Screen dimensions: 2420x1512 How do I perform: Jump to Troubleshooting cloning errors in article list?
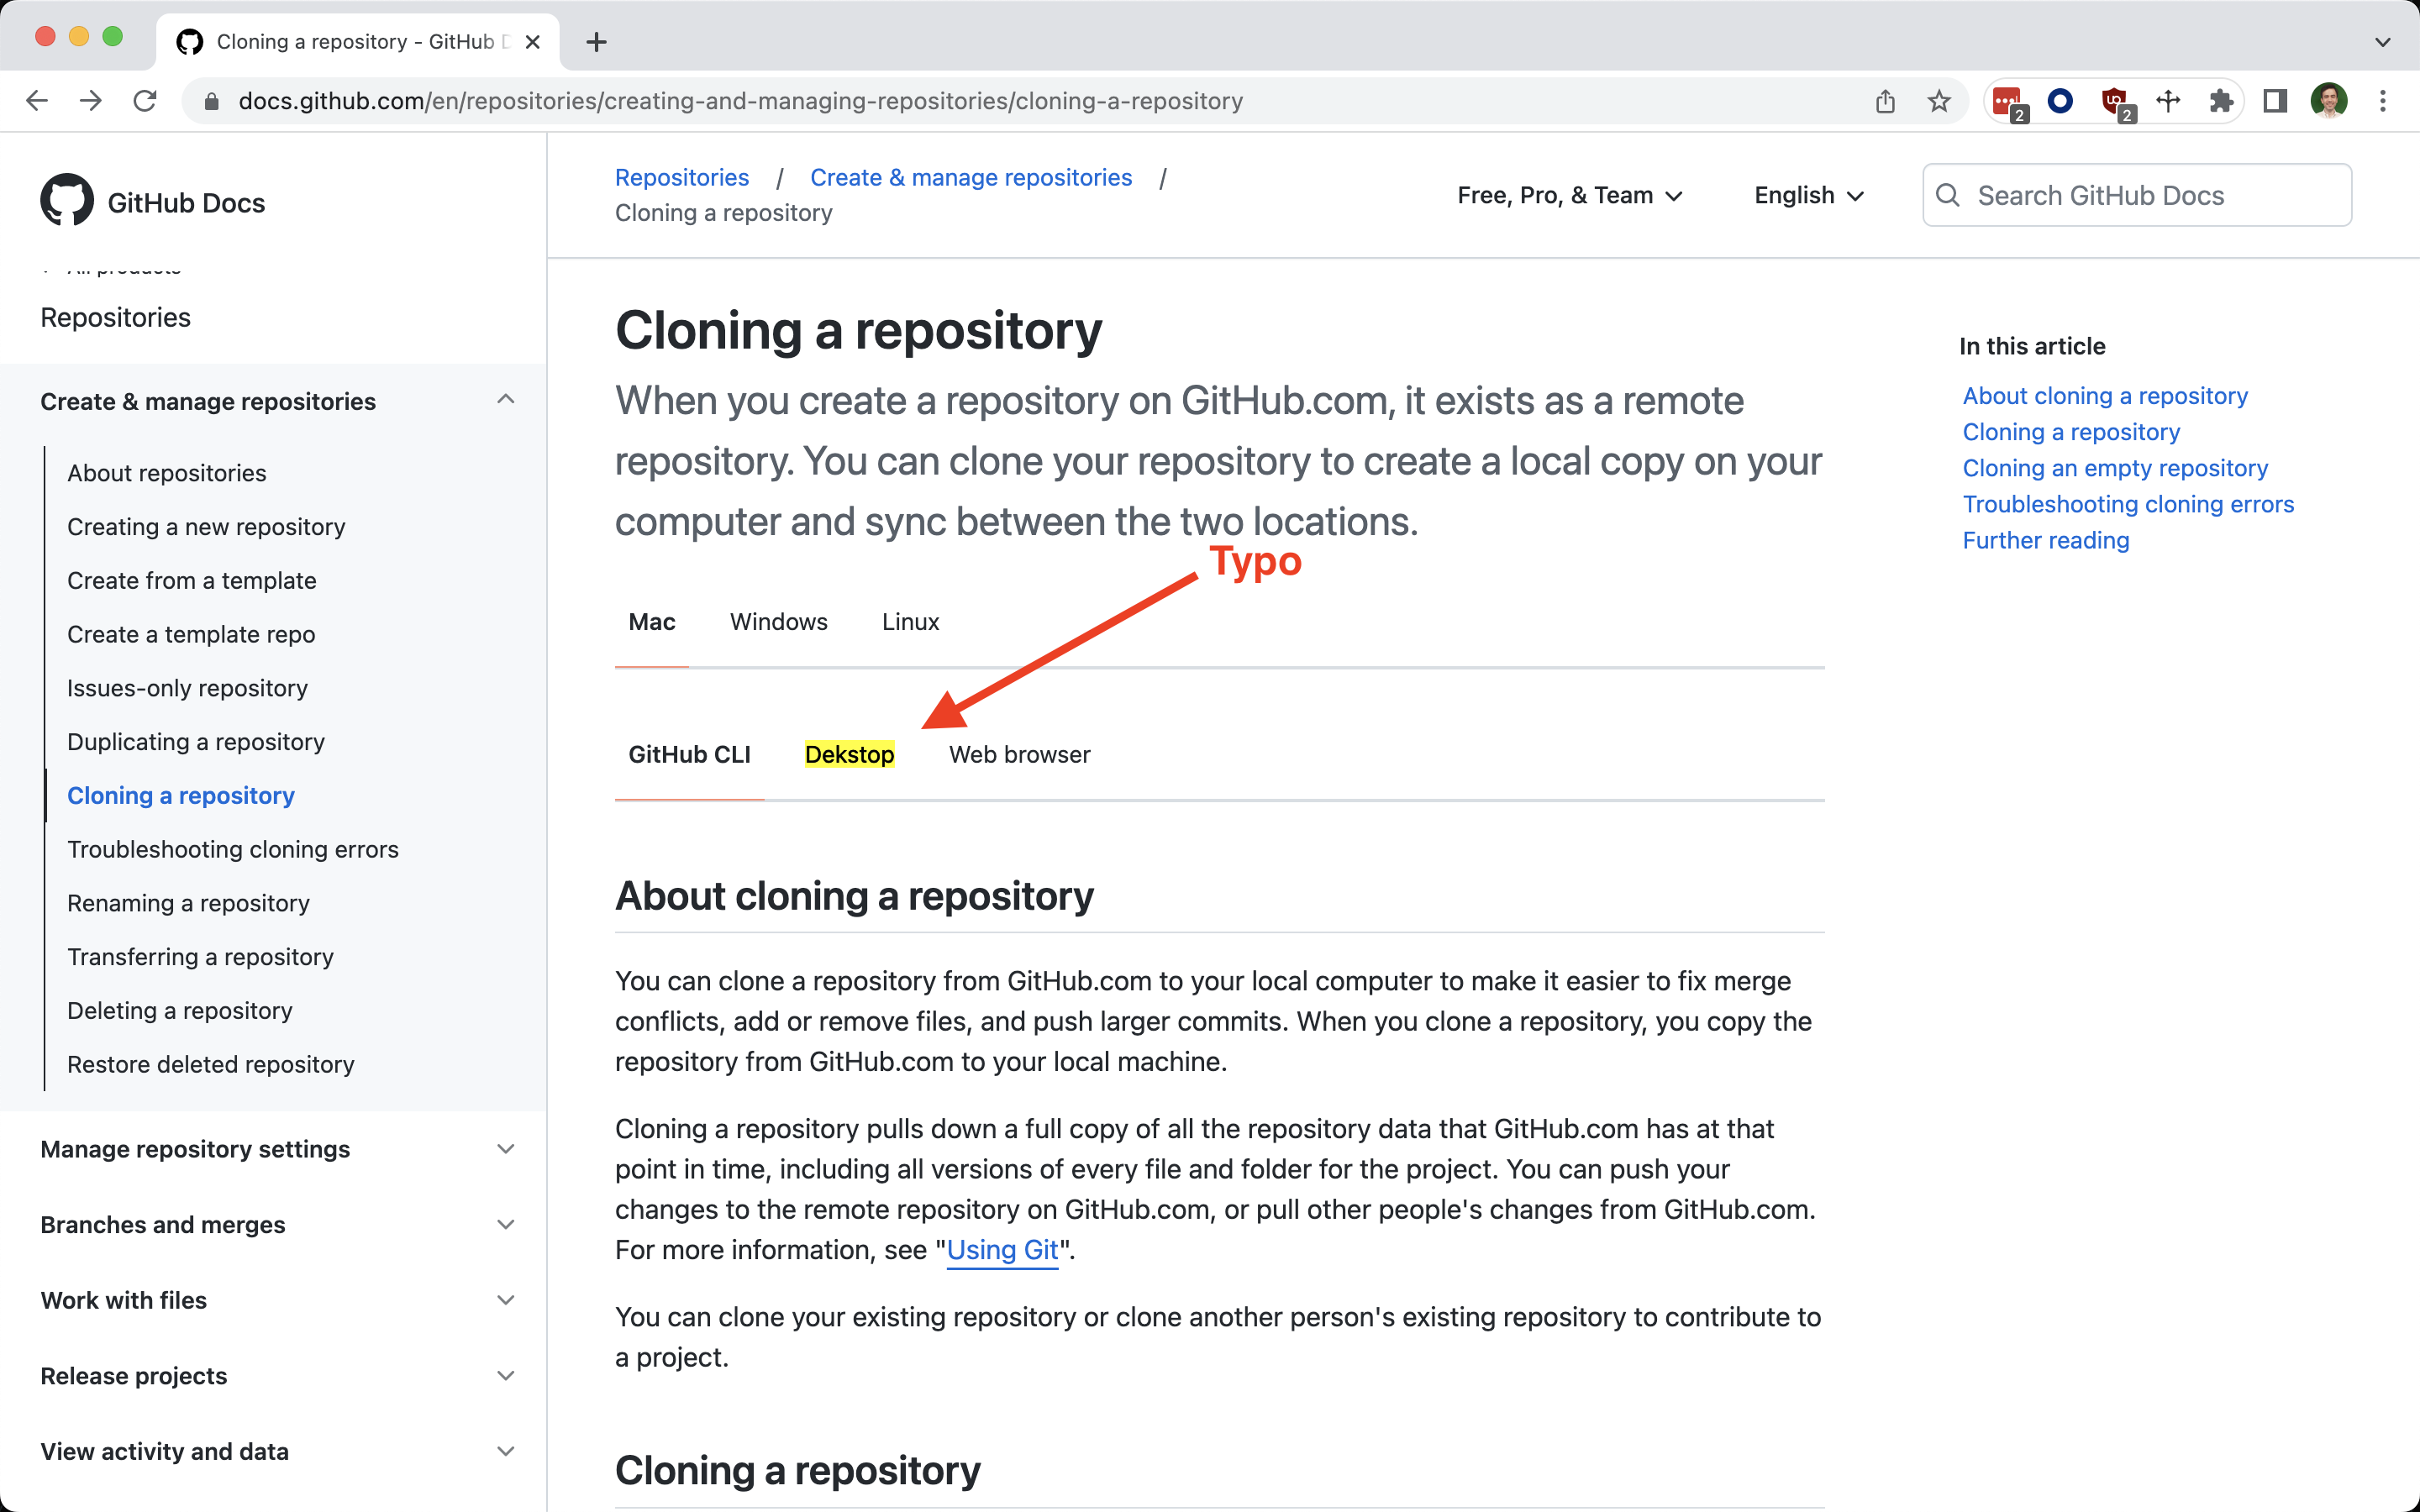coord(2127,504)
